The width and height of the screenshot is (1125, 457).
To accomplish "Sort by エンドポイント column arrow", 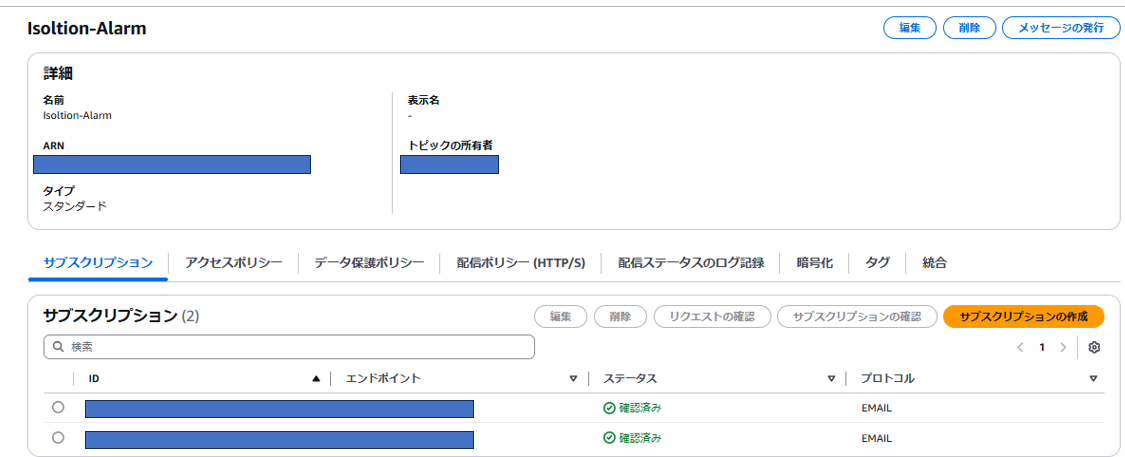I will [x=573, y=379].
